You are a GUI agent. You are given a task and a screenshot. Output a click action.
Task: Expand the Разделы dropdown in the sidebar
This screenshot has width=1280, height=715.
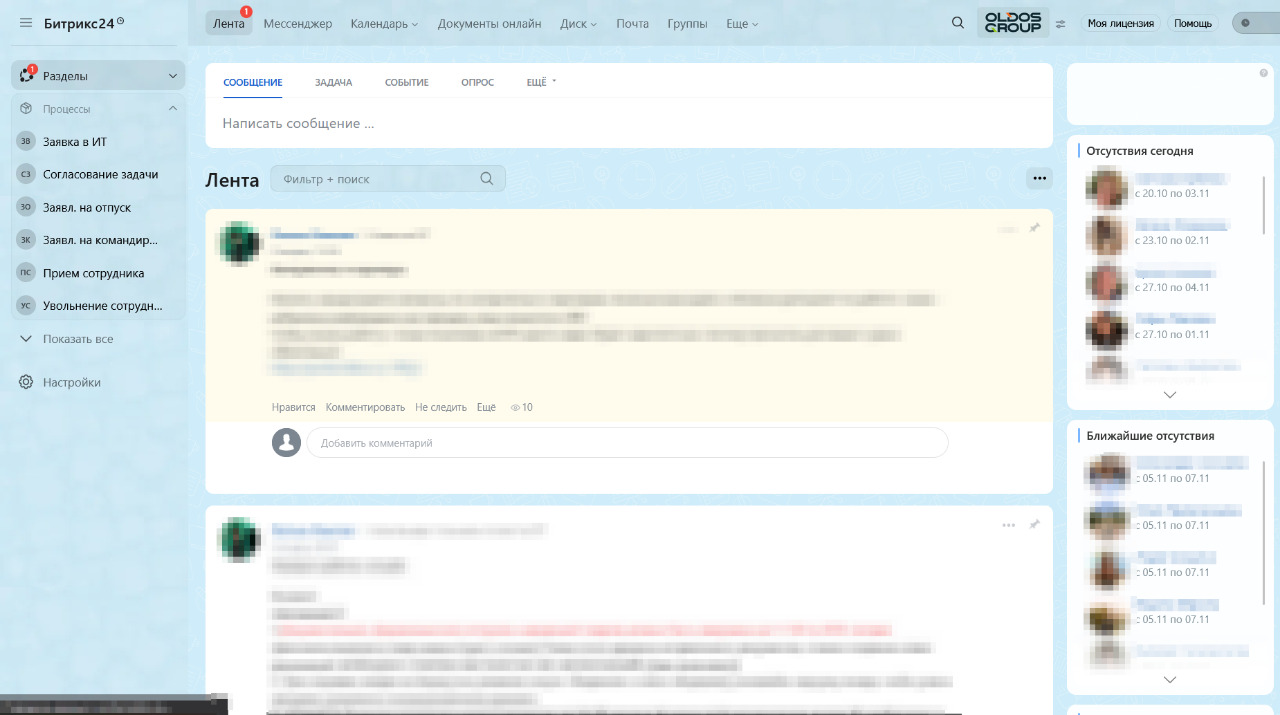[x=172, y=76]
